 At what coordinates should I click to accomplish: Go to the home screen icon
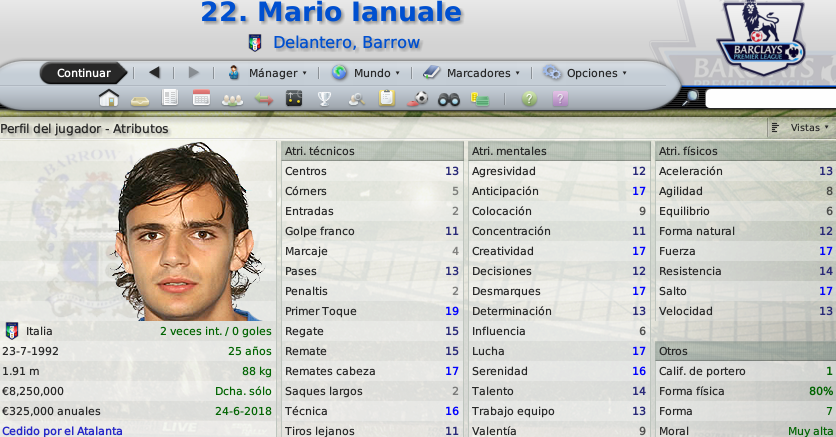click(x=109, y=99)
